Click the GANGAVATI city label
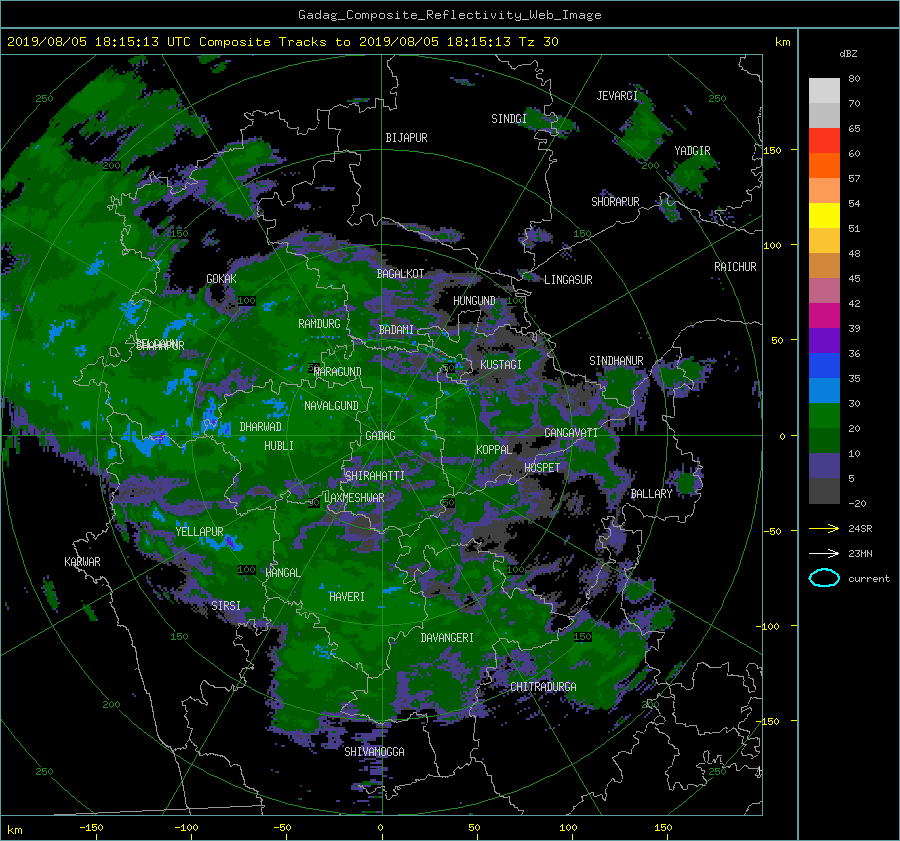The width and height of the screenshot is (900, 841). click(x=571, y=433)
